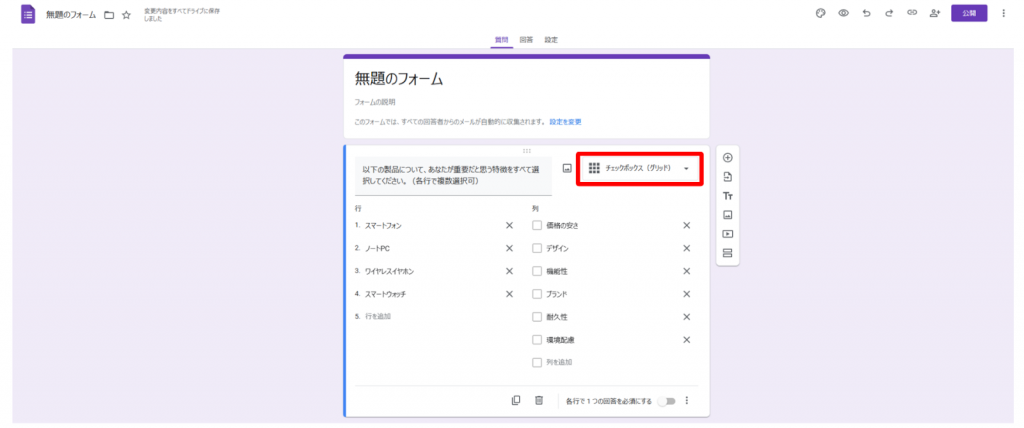Check the デザイン column checkbox
The width and height of the screenshot is (1024, 428).
point(537,248)
